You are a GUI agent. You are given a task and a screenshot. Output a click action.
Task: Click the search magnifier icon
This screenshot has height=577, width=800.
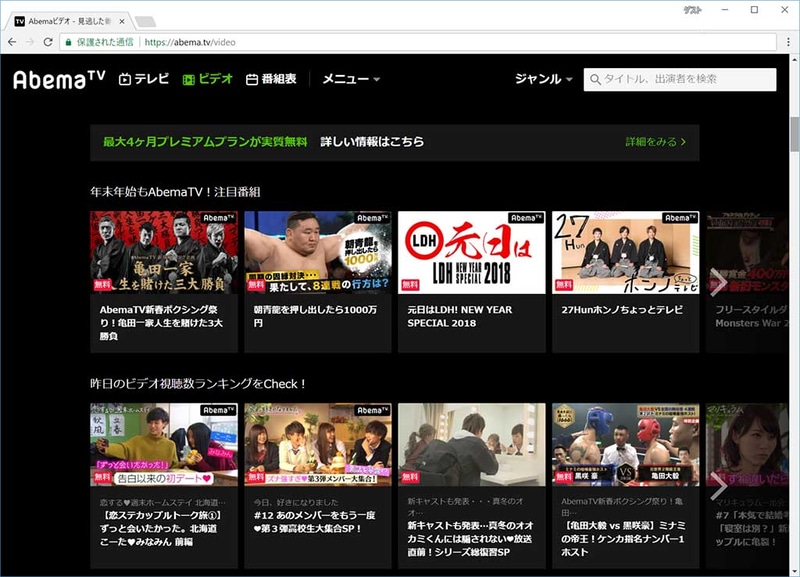(595, 80)
